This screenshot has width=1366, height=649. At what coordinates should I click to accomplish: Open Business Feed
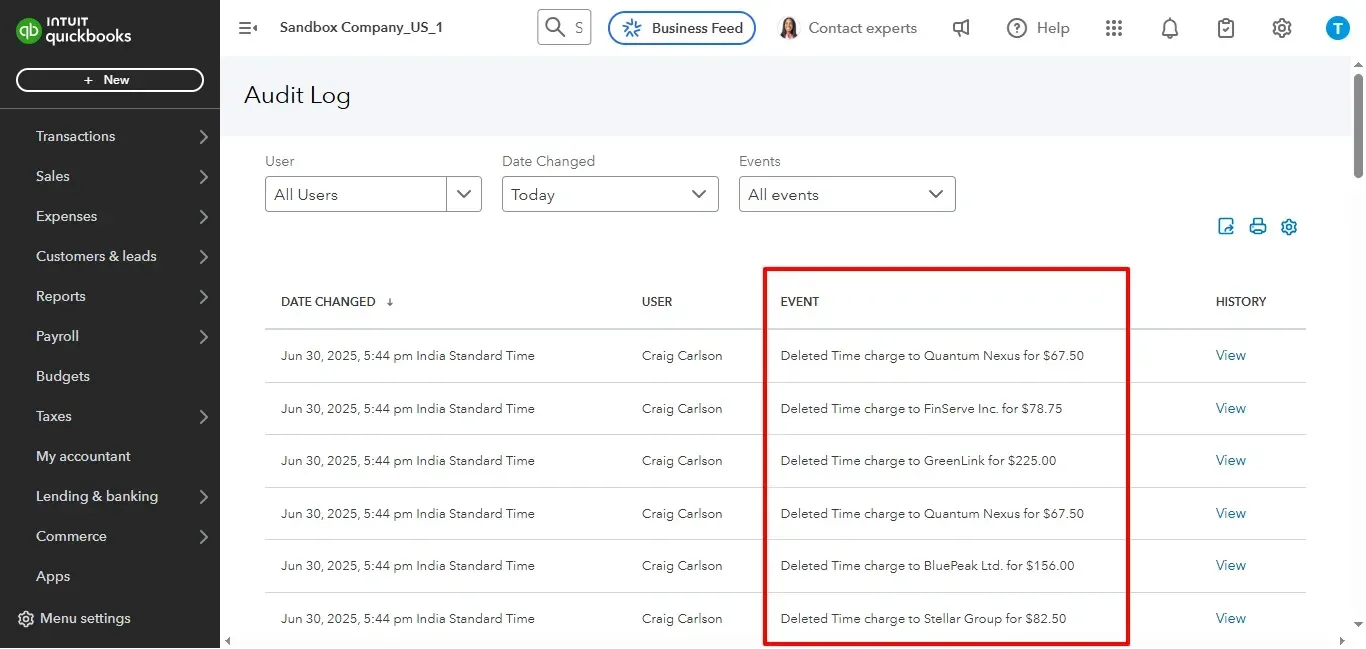point(682,28)
